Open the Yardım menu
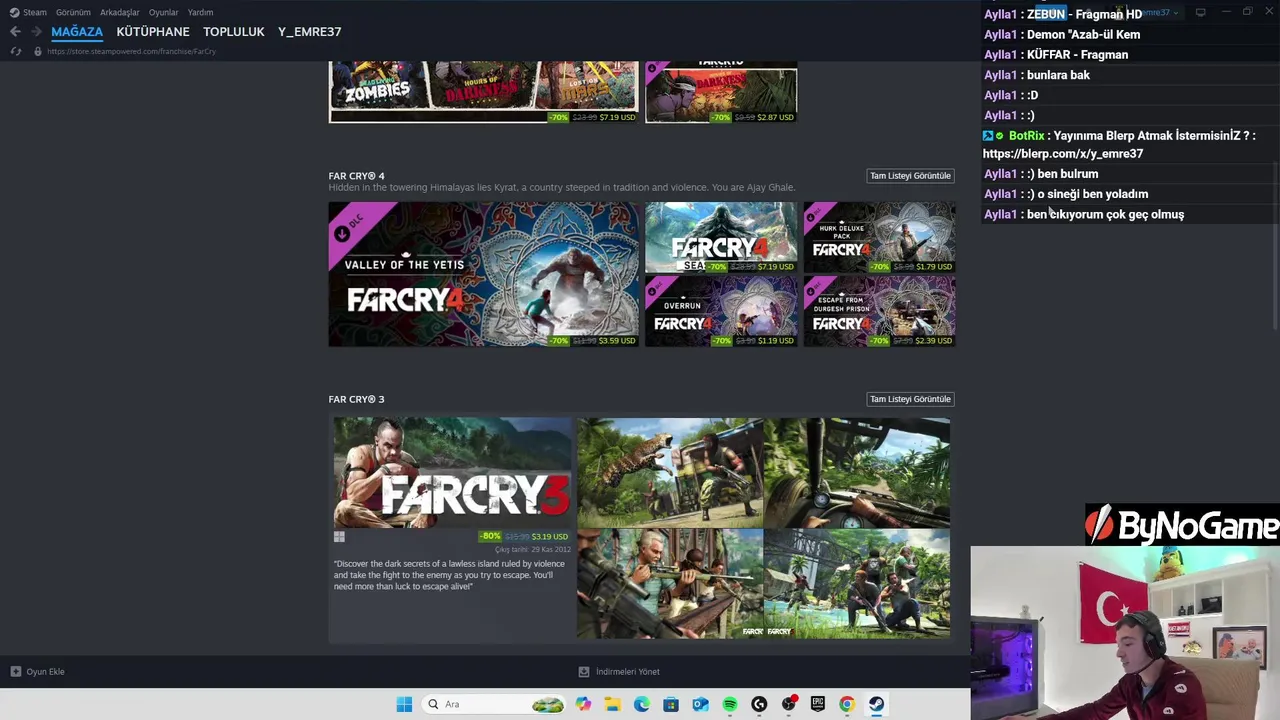 click(x=201, y=12)
